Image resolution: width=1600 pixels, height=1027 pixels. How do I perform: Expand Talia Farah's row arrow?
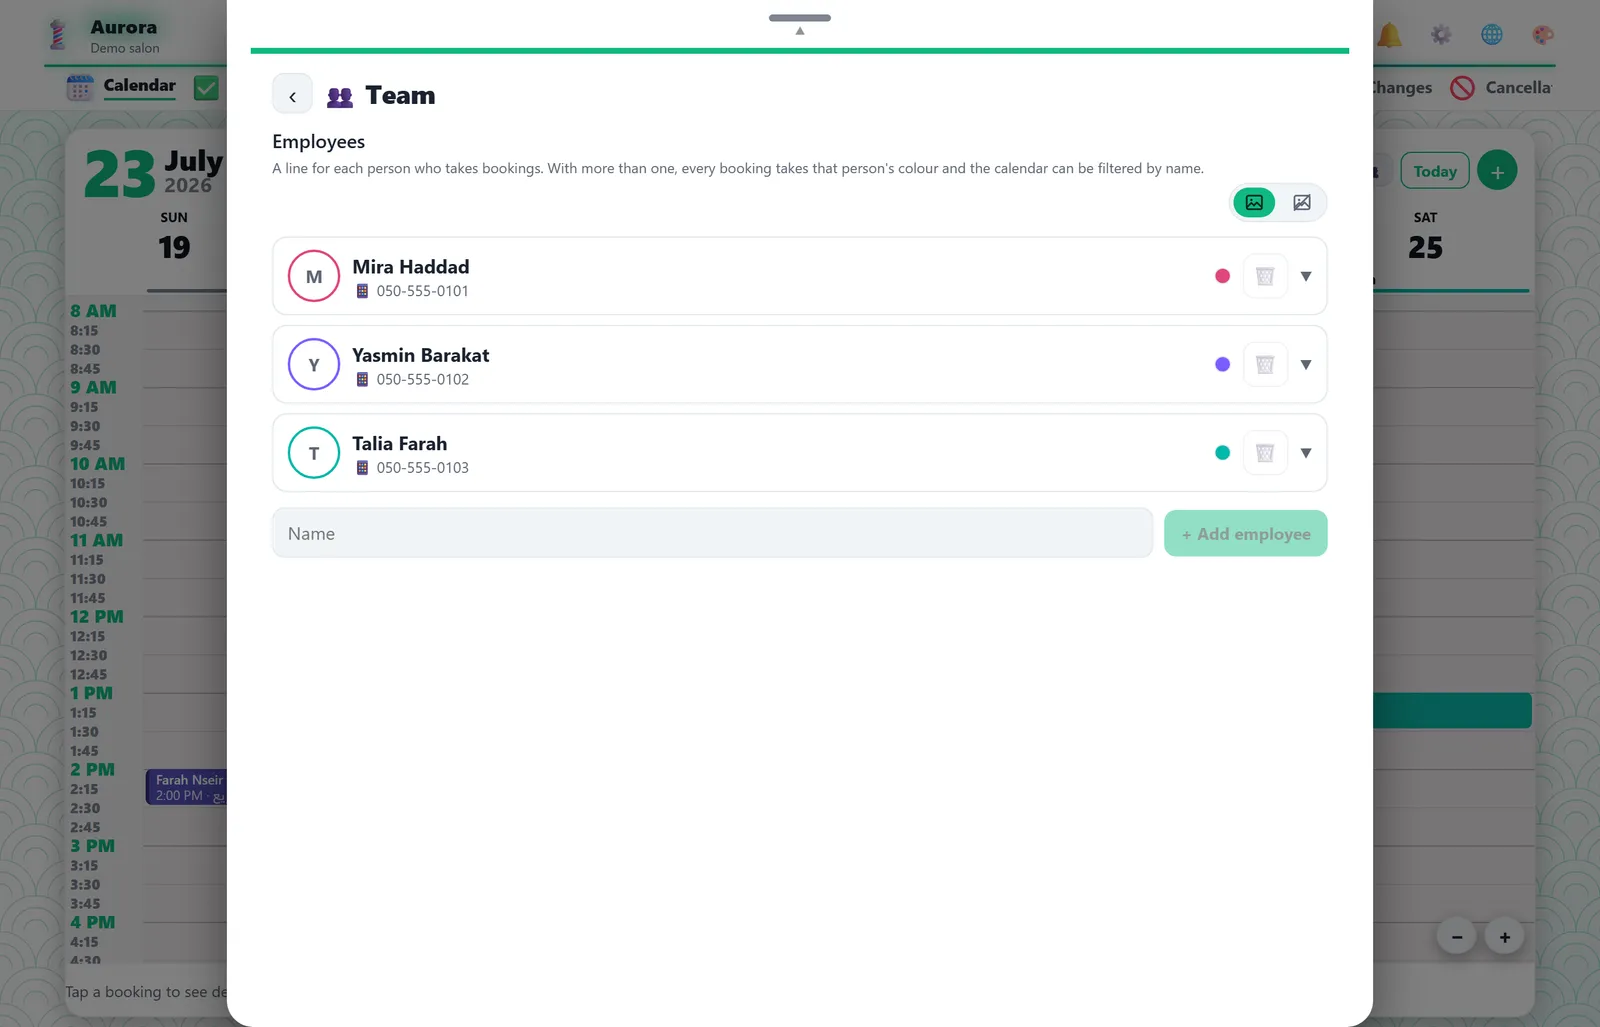tap(1305, 453)
